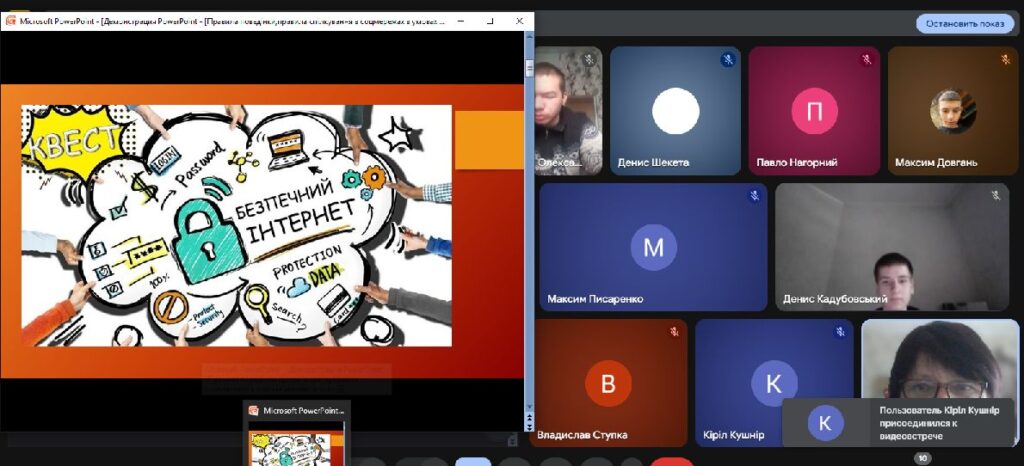Close the PowerPoint slideshow window
The width and height of the screenshot is (1024, 466).
(520, 20)
